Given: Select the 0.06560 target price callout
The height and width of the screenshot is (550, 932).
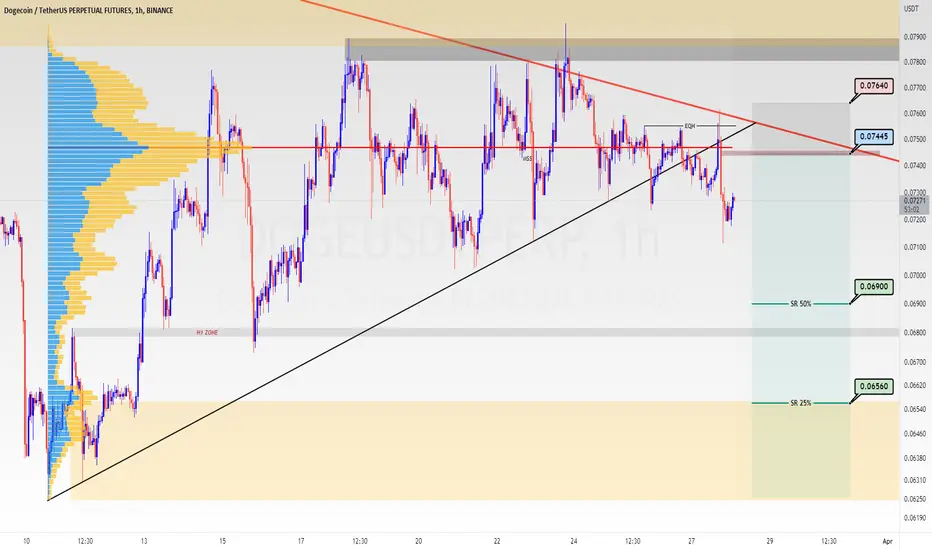Looking at the screenshot, I should click(874, 386).
